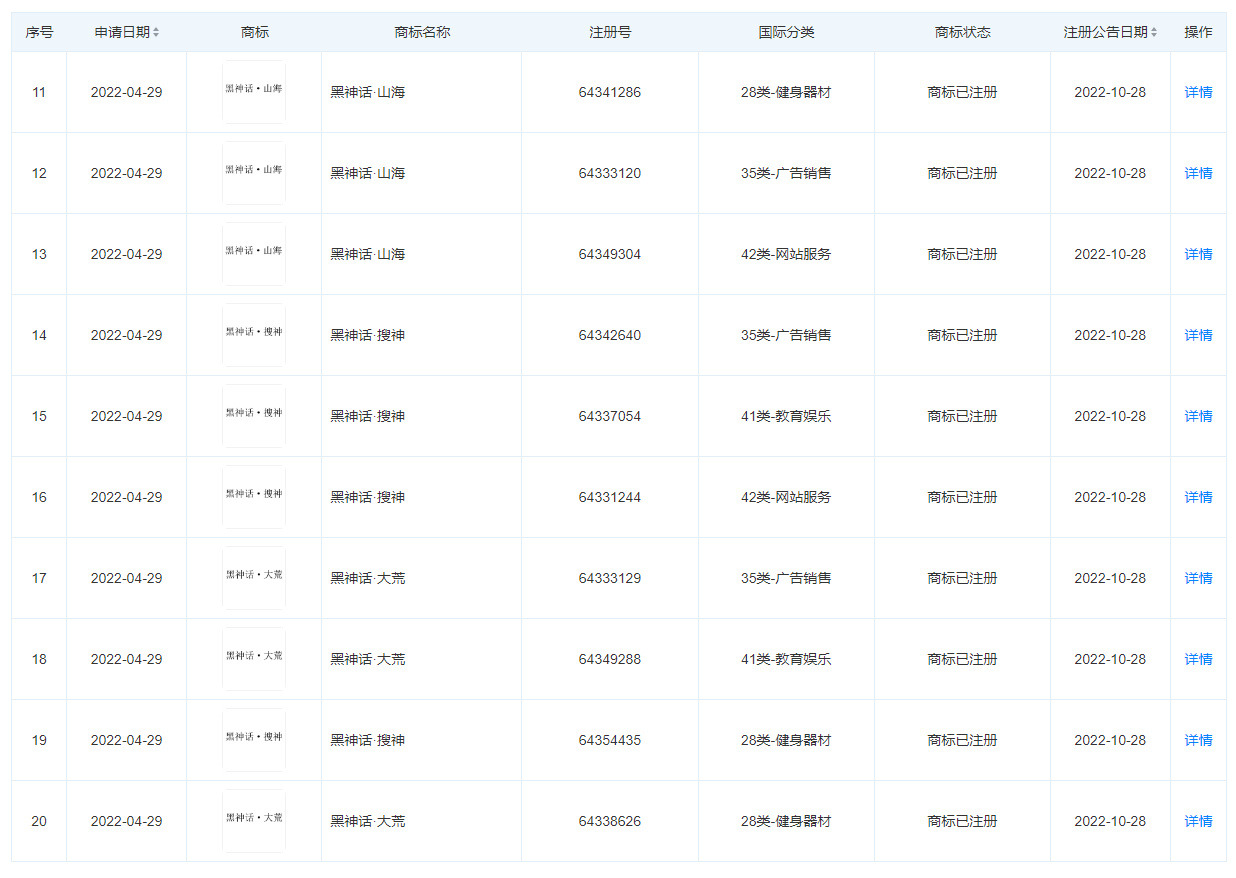Click 41类-教育娱乐 in row 15
The height and width of the screenshot is (878, 1236).
(786, 416)
